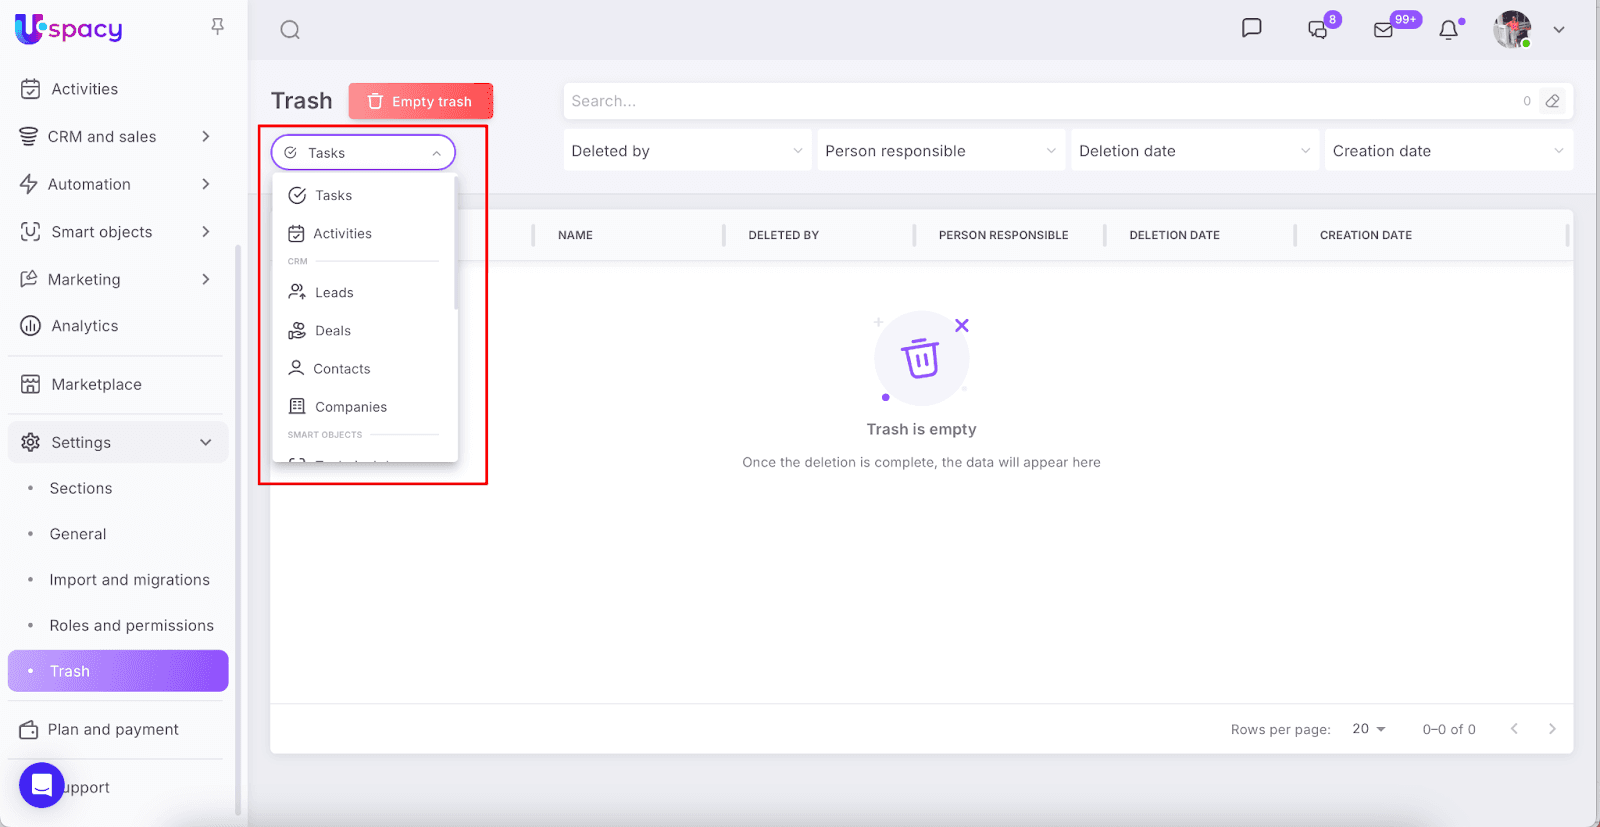Click the user profile avatar
This screenshot has height=827, width=1600.
coord(1512,30)
